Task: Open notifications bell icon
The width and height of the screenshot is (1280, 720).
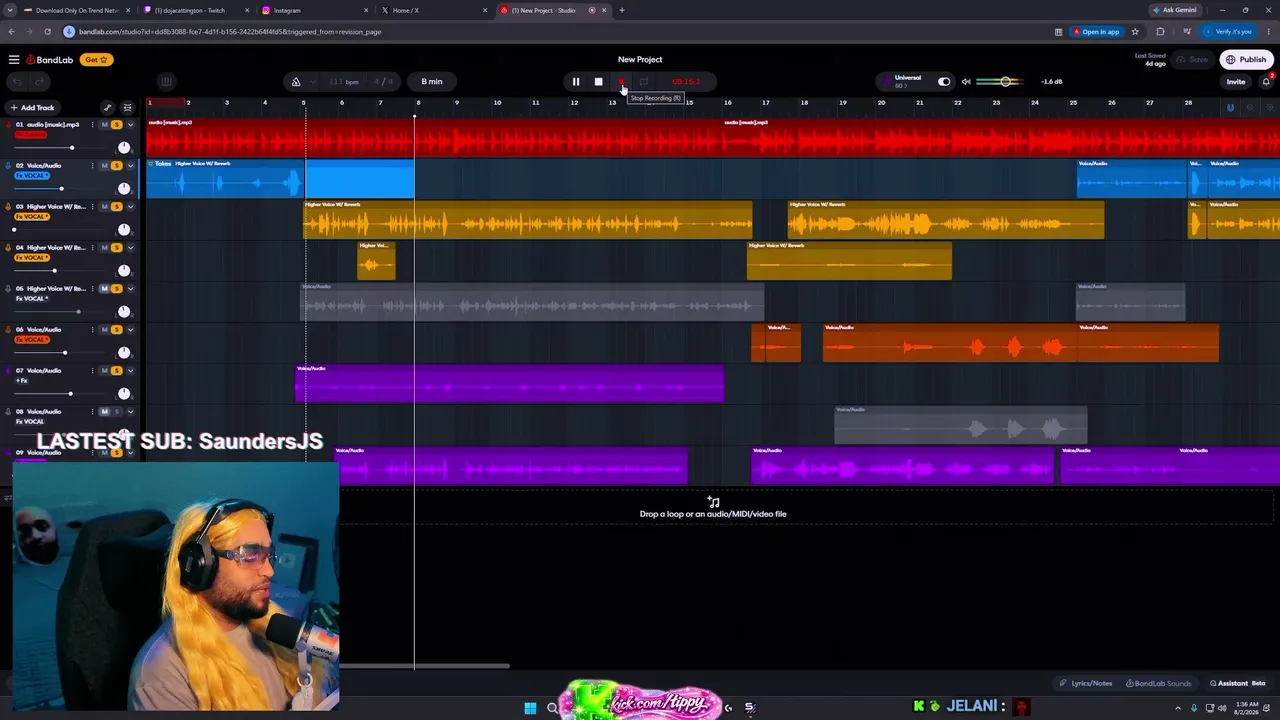Action: click(1266, 82)
